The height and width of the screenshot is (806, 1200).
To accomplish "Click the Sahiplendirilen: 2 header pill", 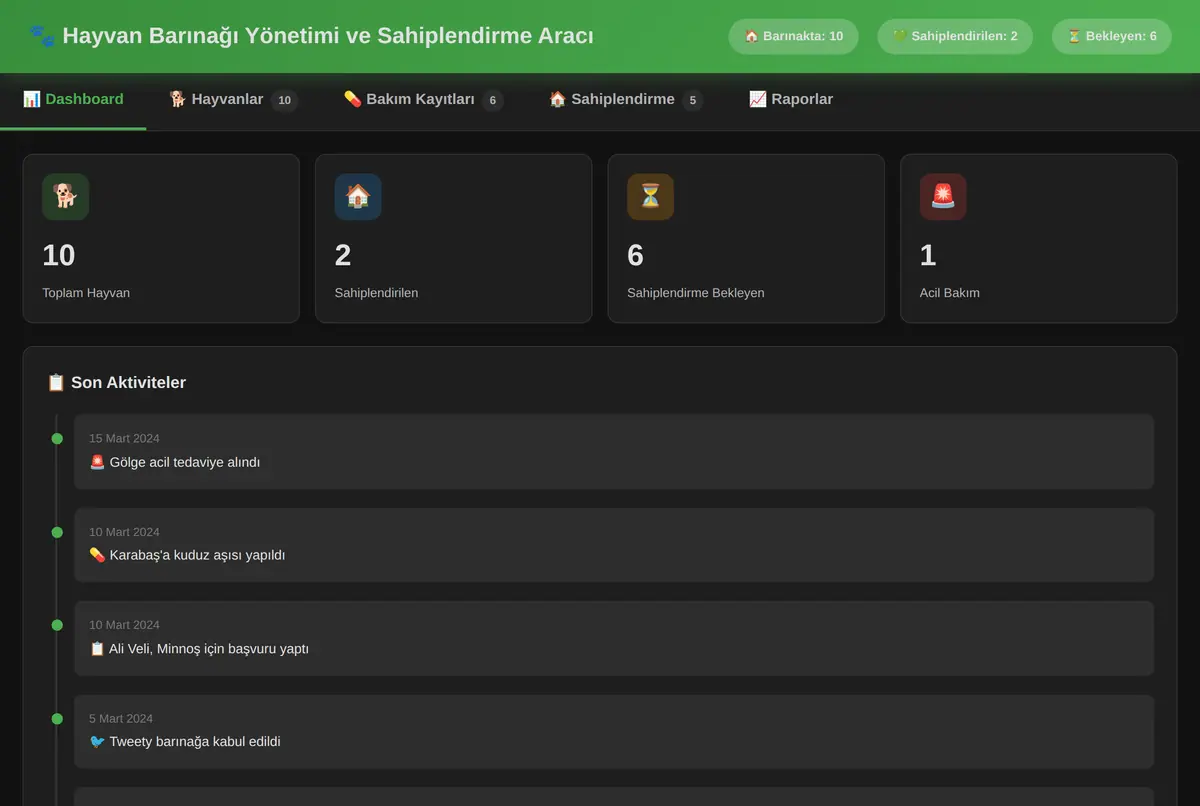I will (x=955, y=36).
